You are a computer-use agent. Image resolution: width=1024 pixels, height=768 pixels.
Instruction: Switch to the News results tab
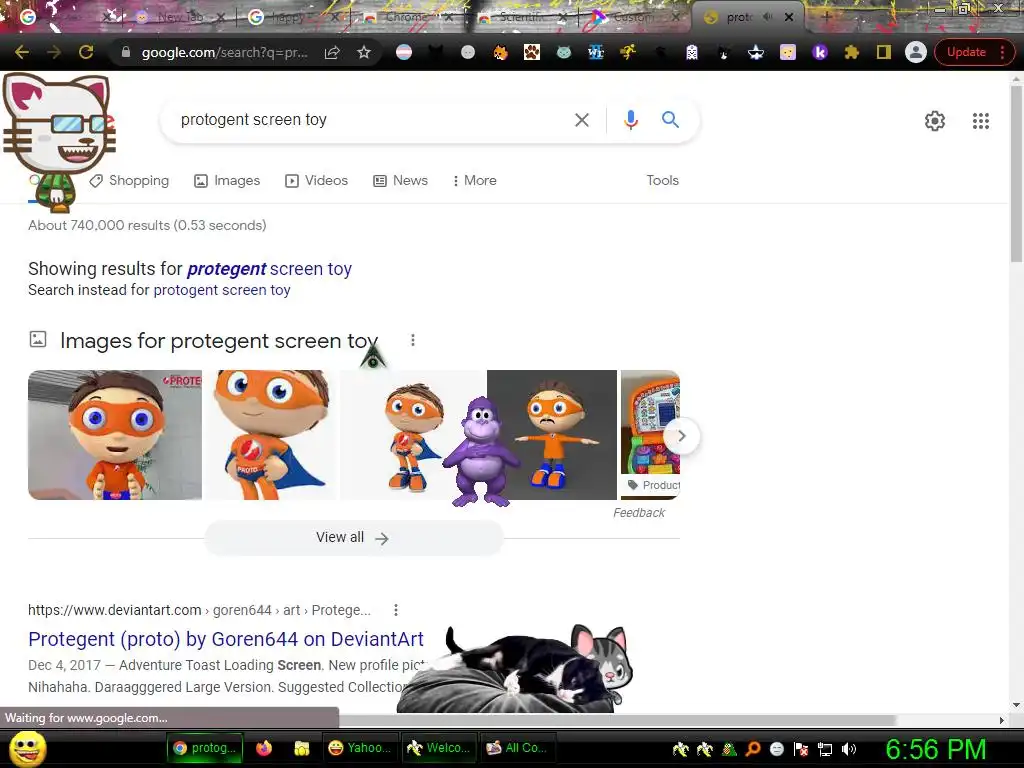pyautogui.click(x=401, y=181)
